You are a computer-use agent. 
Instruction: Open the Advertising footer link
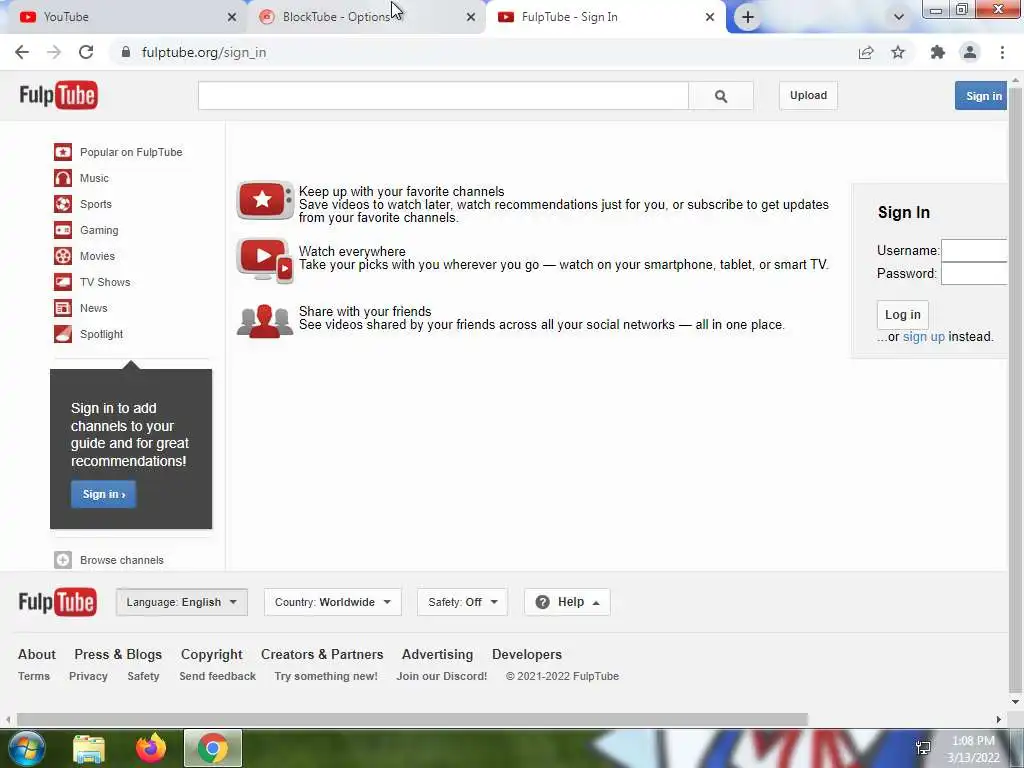click(x=438, y=654)
